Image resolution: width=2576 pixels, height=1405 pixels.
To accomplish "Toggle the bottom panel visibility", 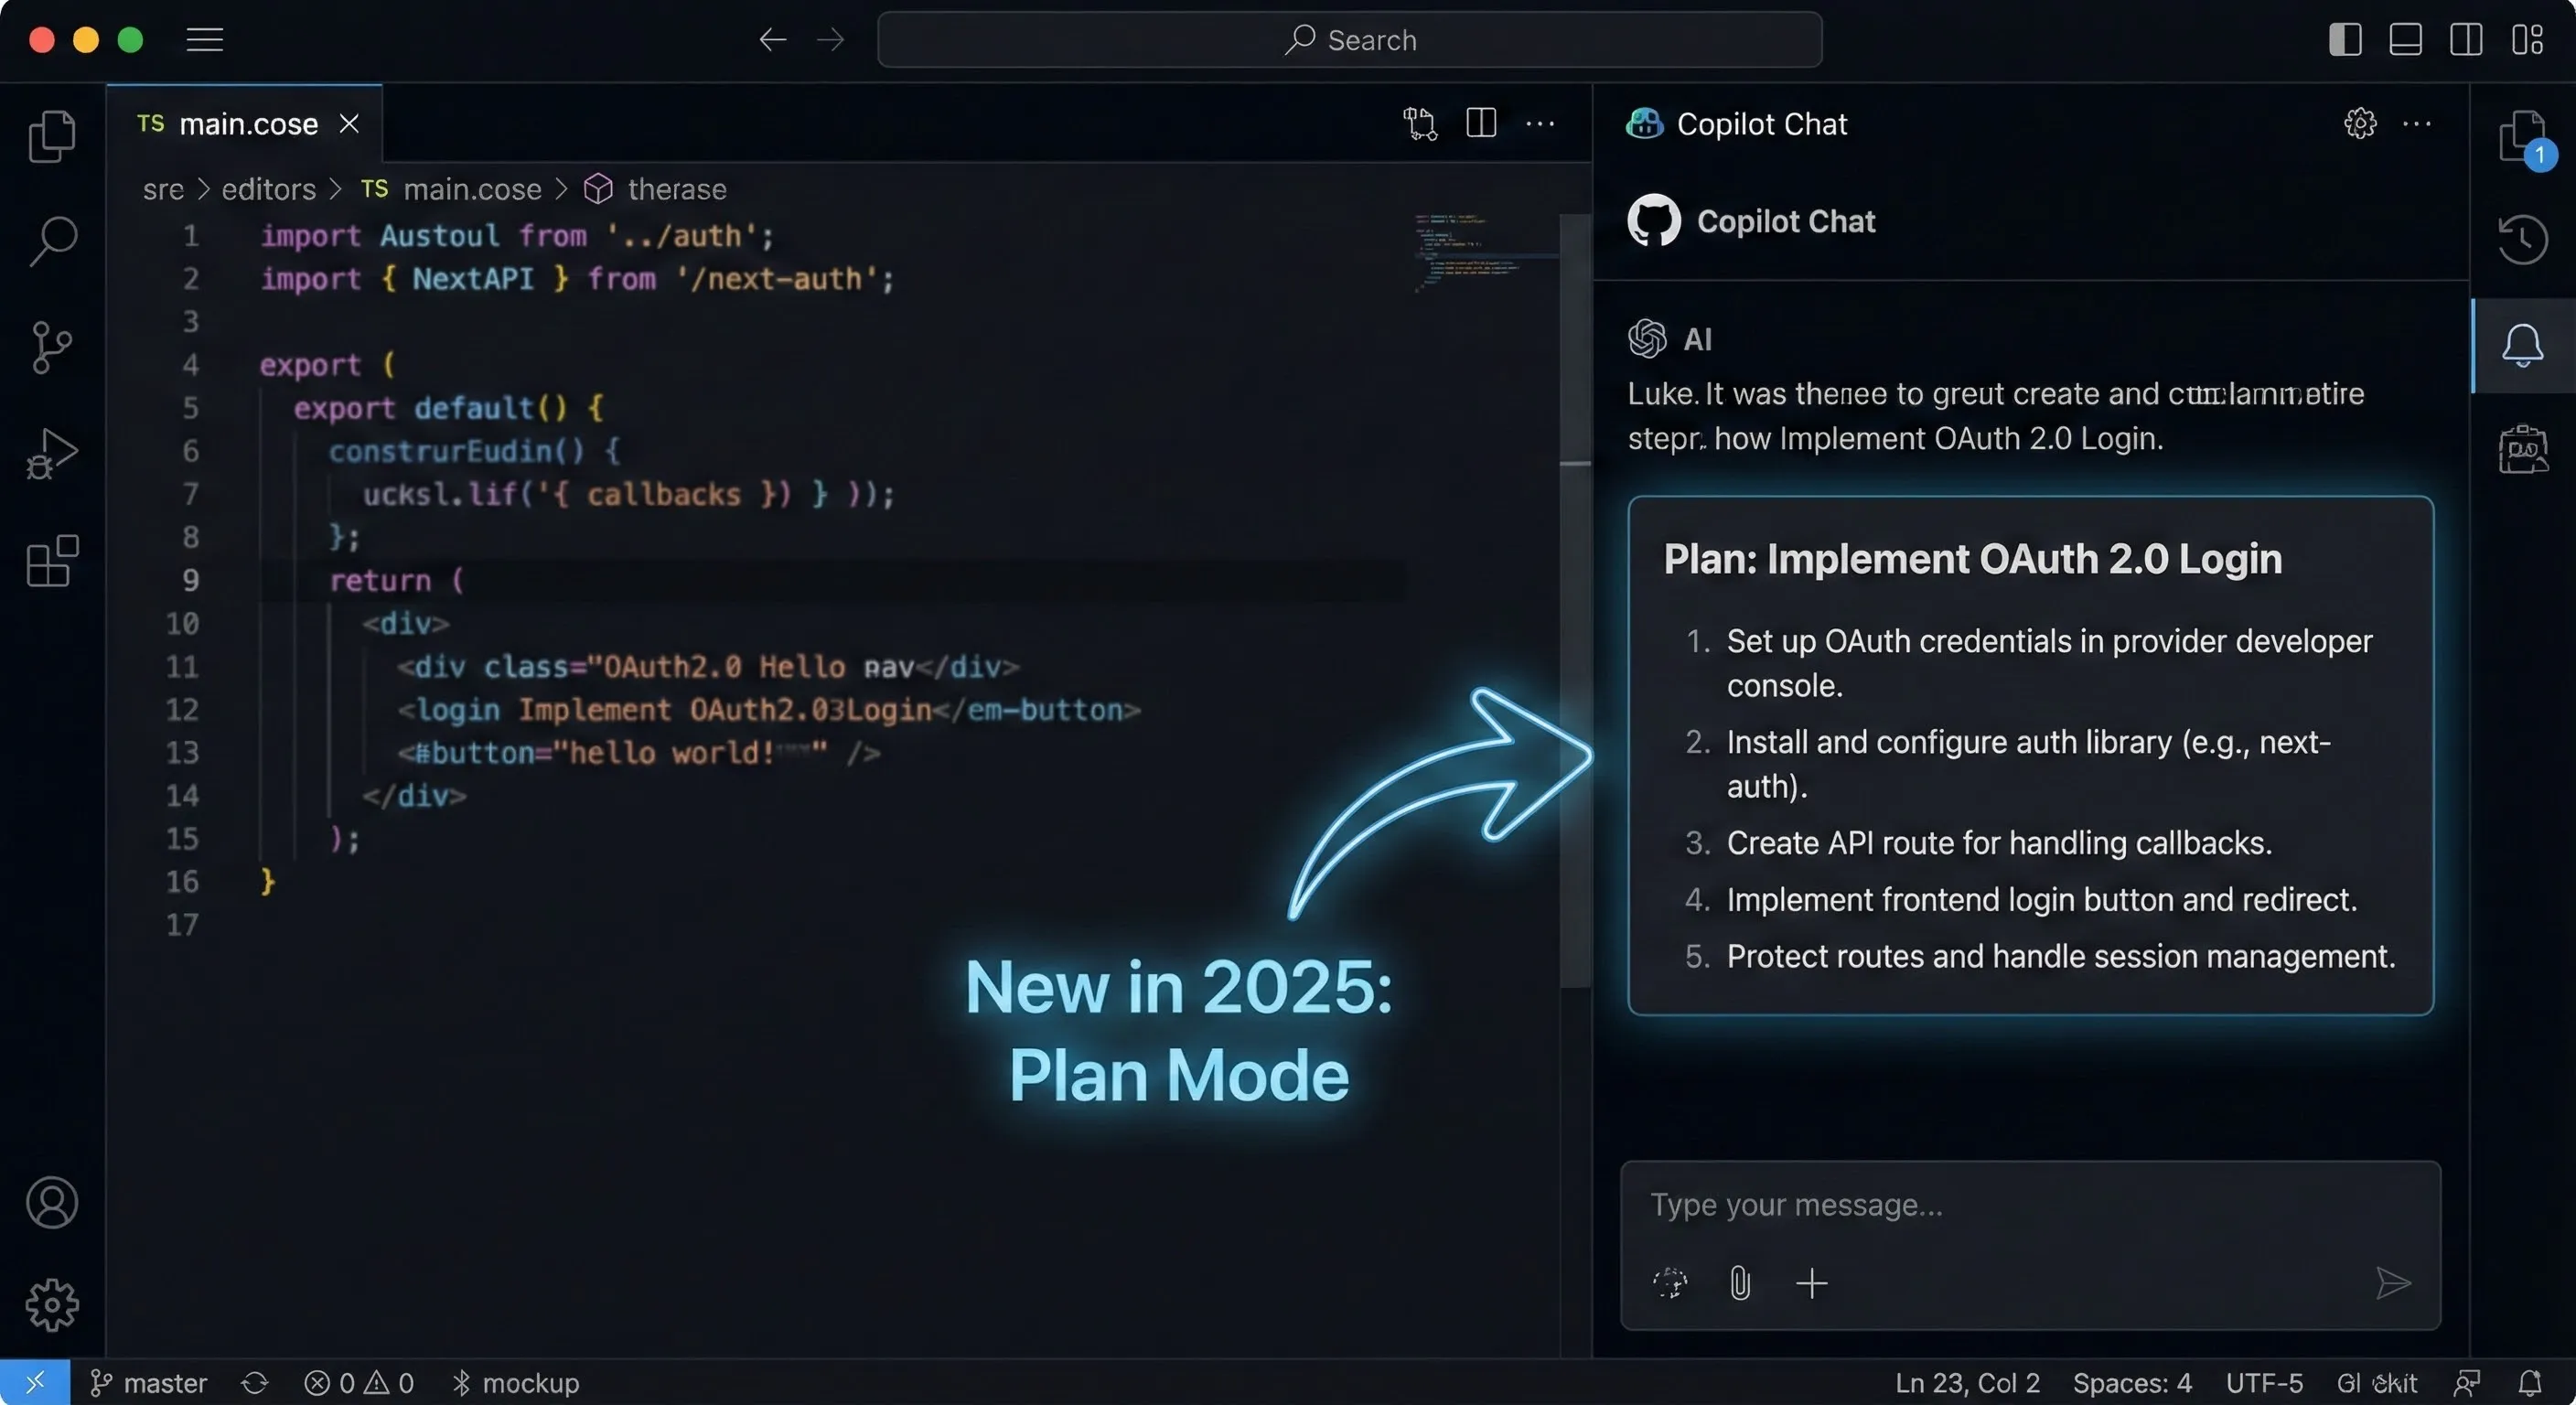I will pos(2405,40).
